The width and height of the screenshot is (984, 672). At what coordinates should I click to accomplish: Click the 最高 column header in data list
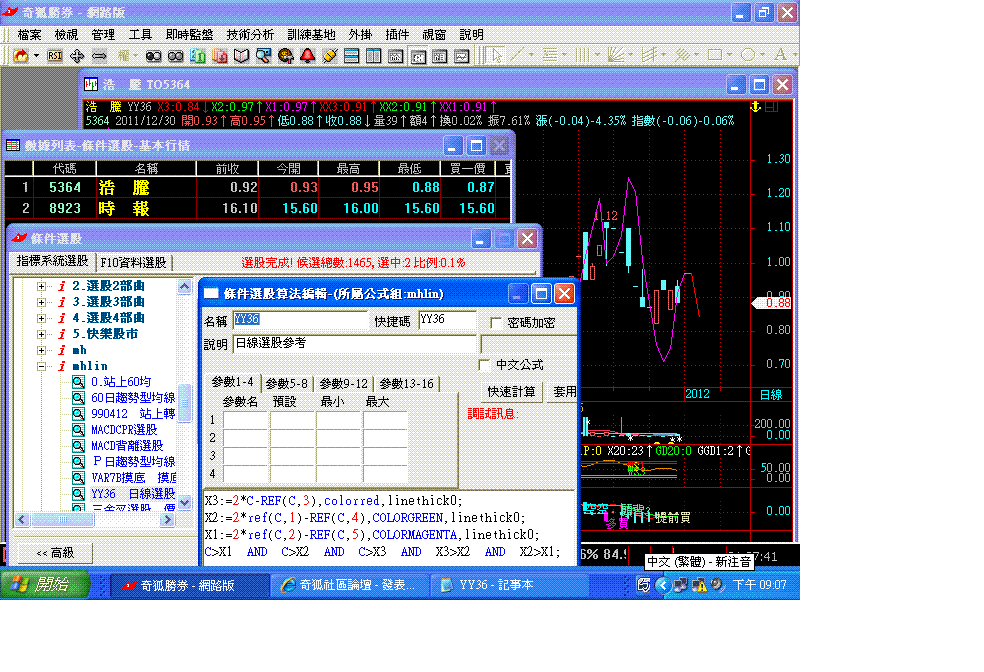click(348, 168)
